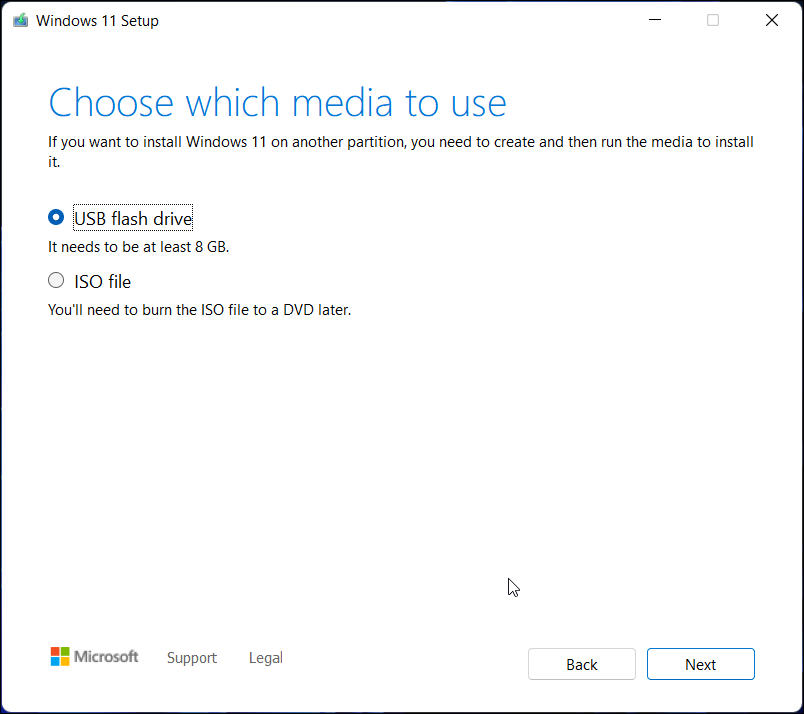This screenshot has width=804, height=714.
Task: Click Next to continue setup
Action: point(700,663)
